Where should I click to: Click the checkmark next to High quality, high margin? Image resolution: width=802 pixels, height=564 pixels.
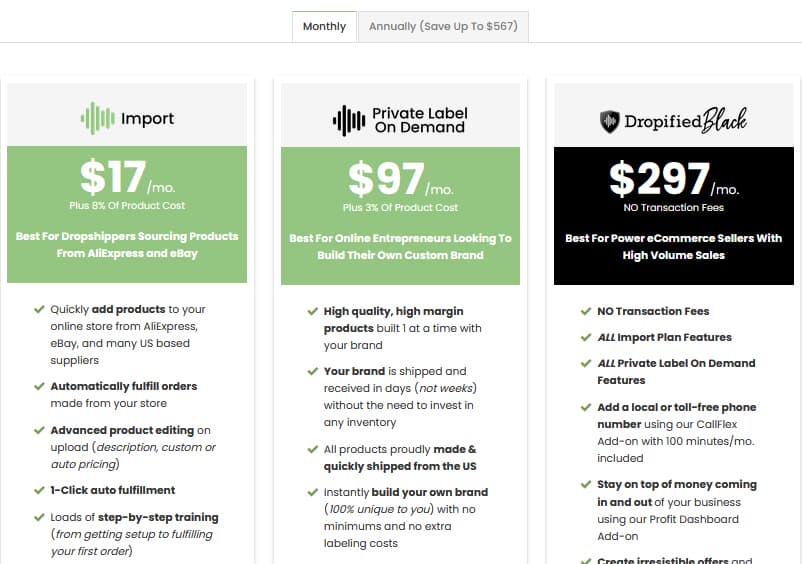pyautogui.click(x=313, y=311)
